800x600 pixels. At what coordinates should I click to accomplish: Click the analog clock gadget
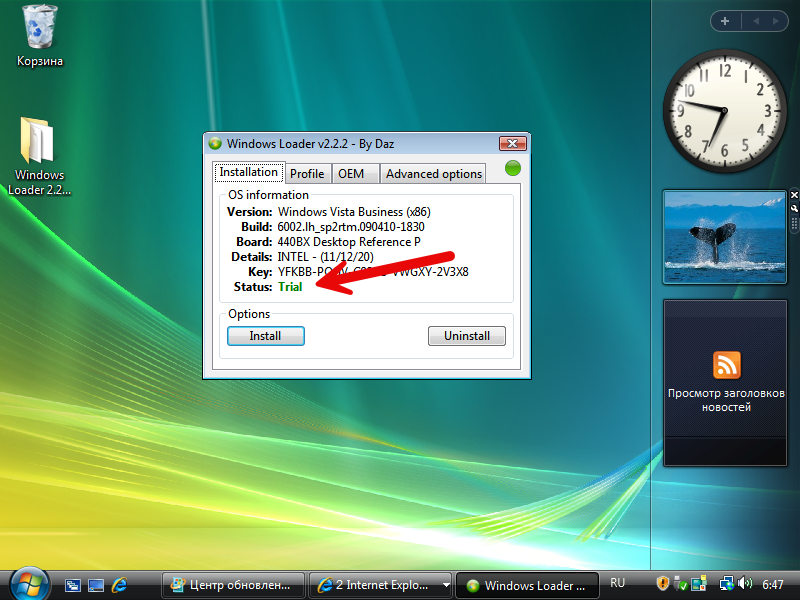click(x=724, y=110)
